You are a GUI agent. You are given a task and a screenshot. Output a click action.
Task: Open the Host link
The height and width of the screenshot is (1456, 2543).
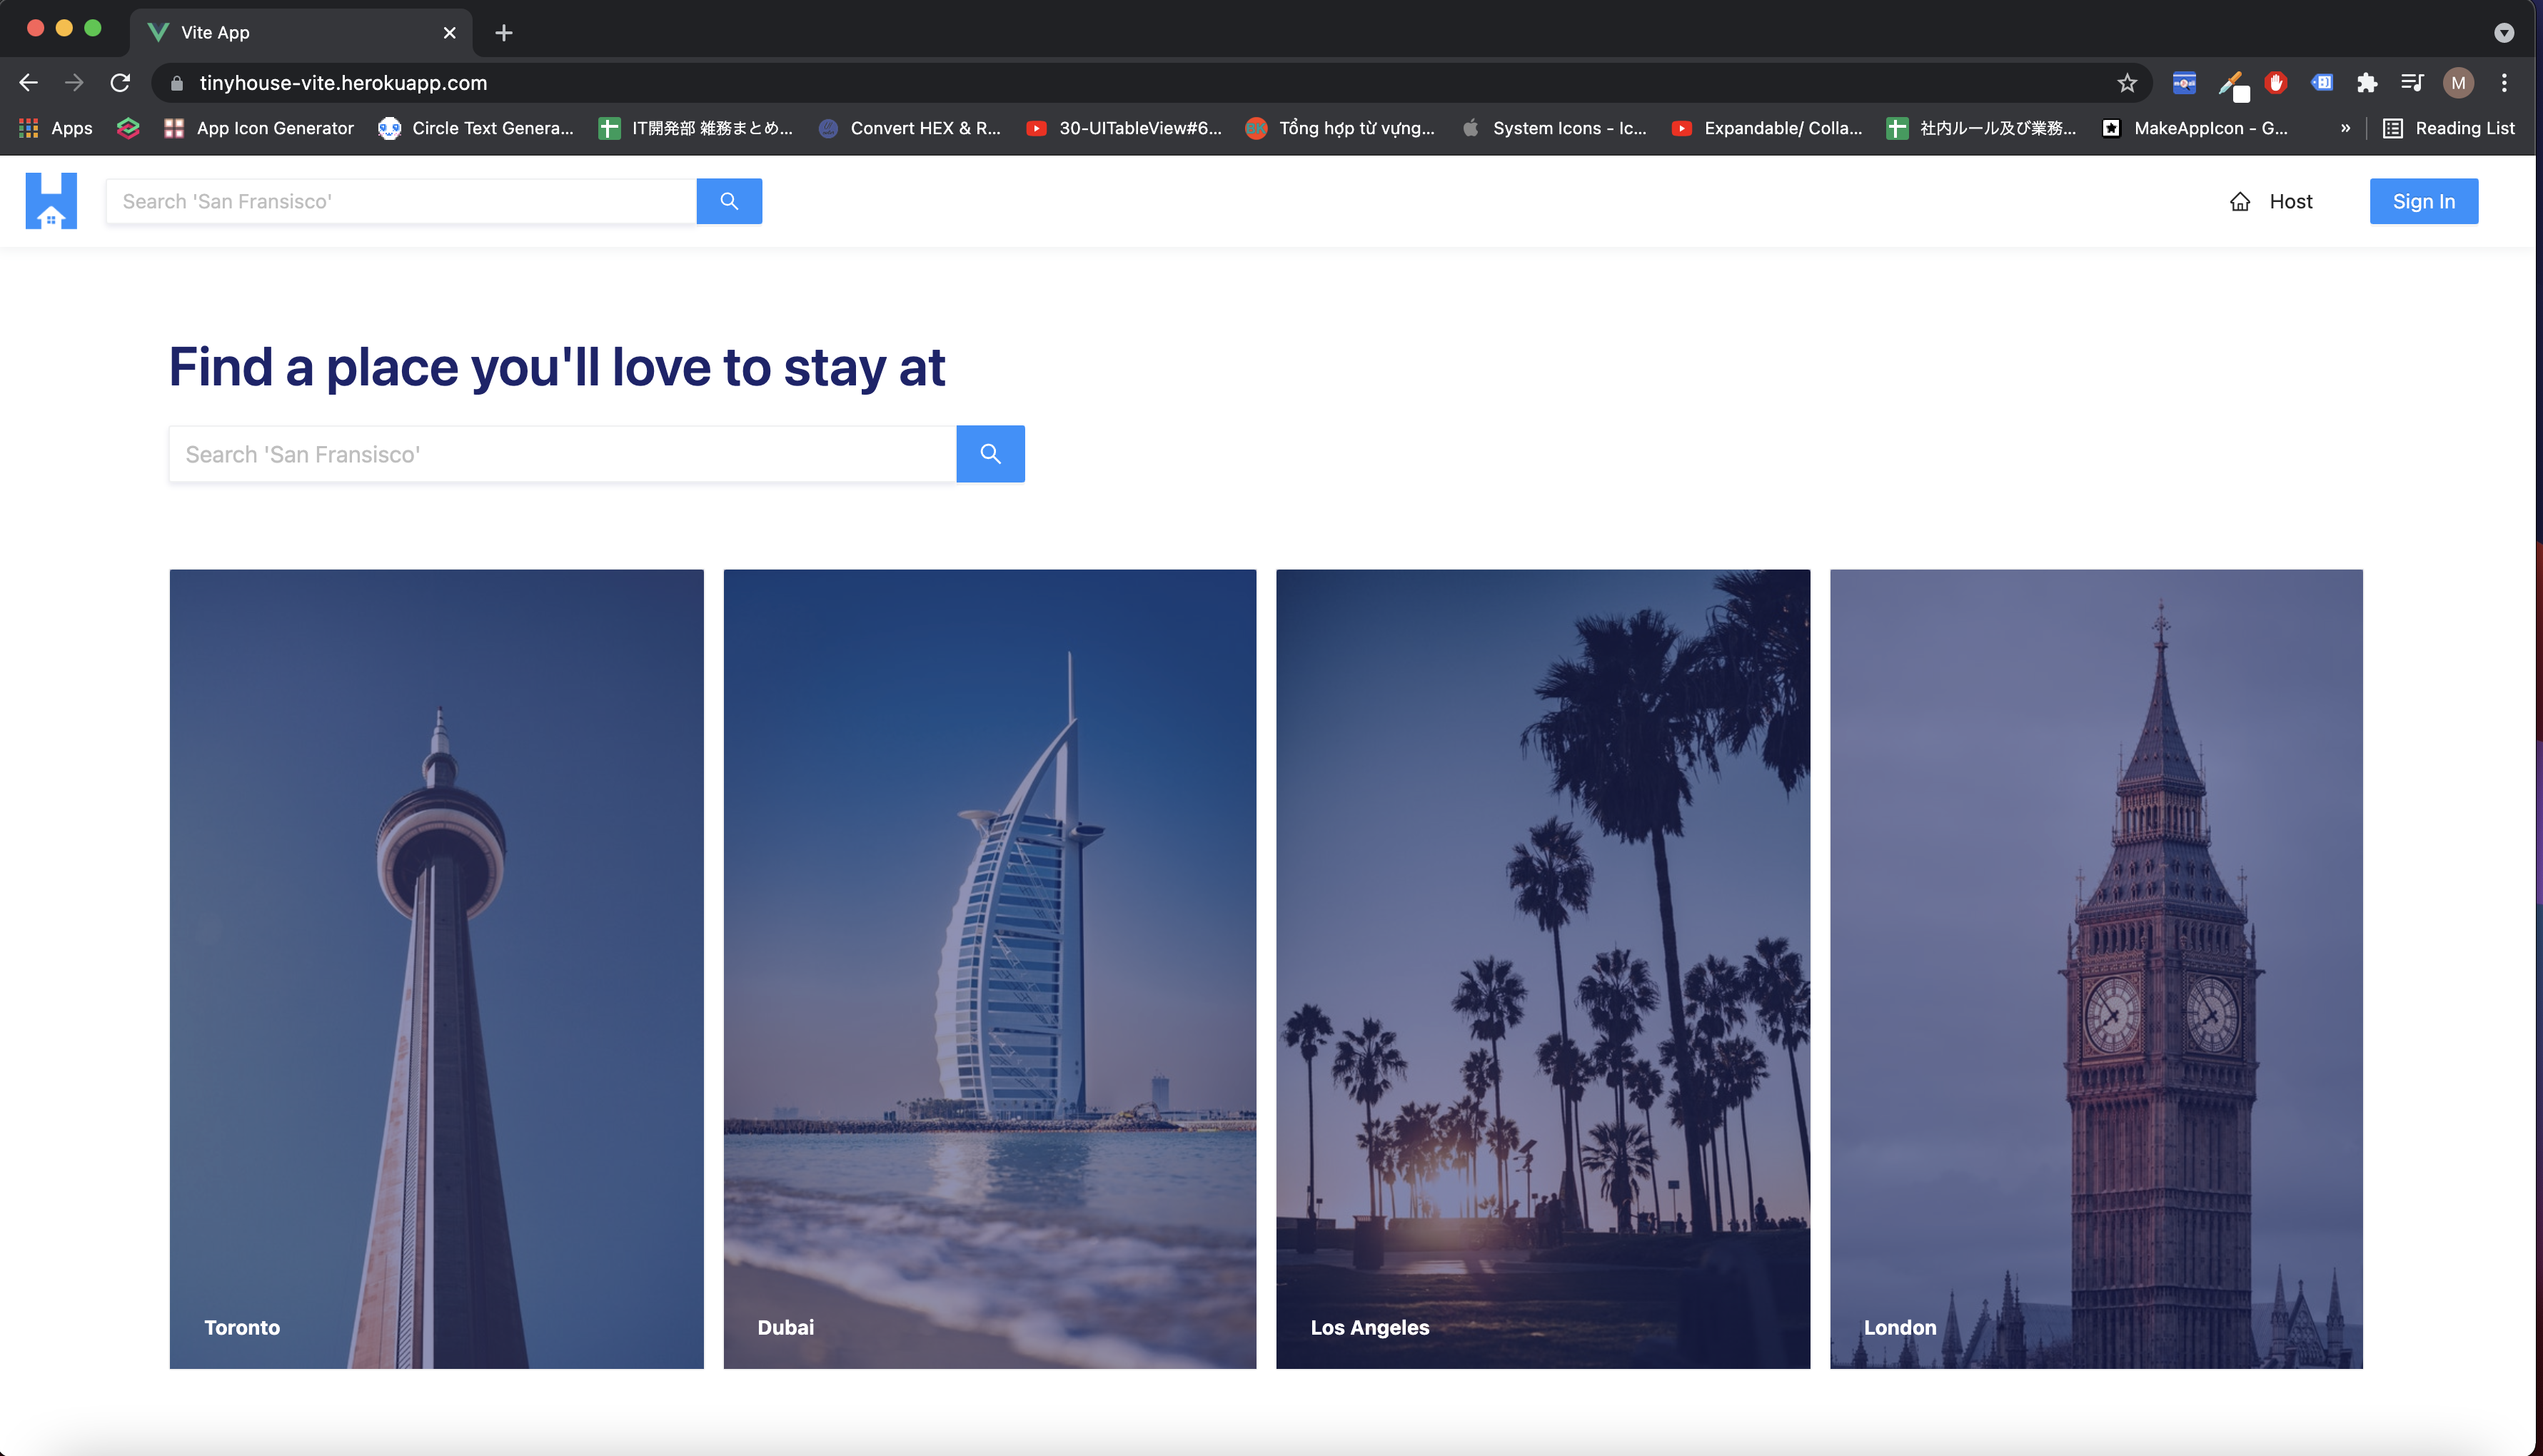2290,202
